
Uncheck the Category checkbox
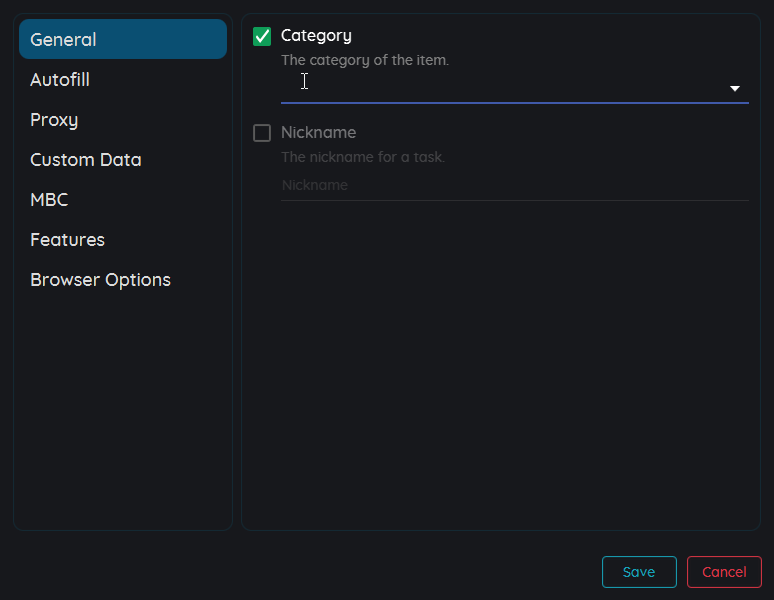click(x=262, y=36)
